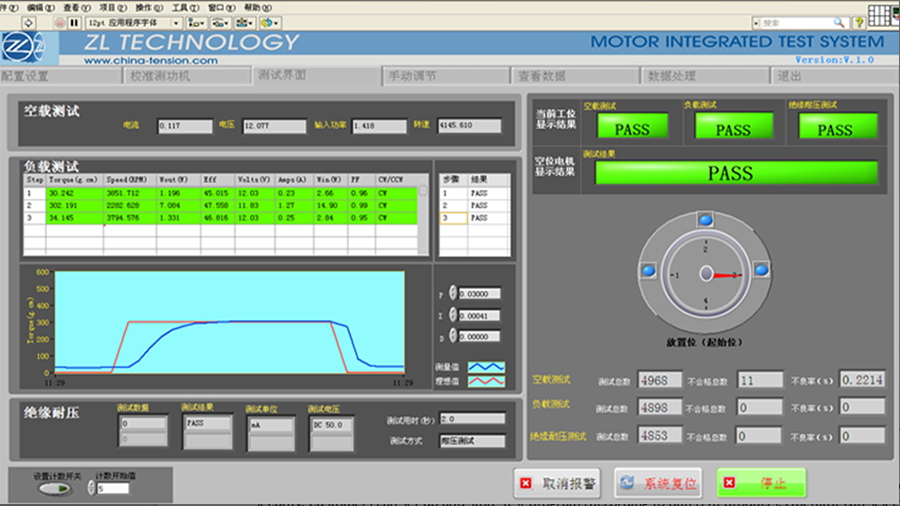Click the context help question mark icon
This screenshot has width=900, height=506.
tap(858, 22)
